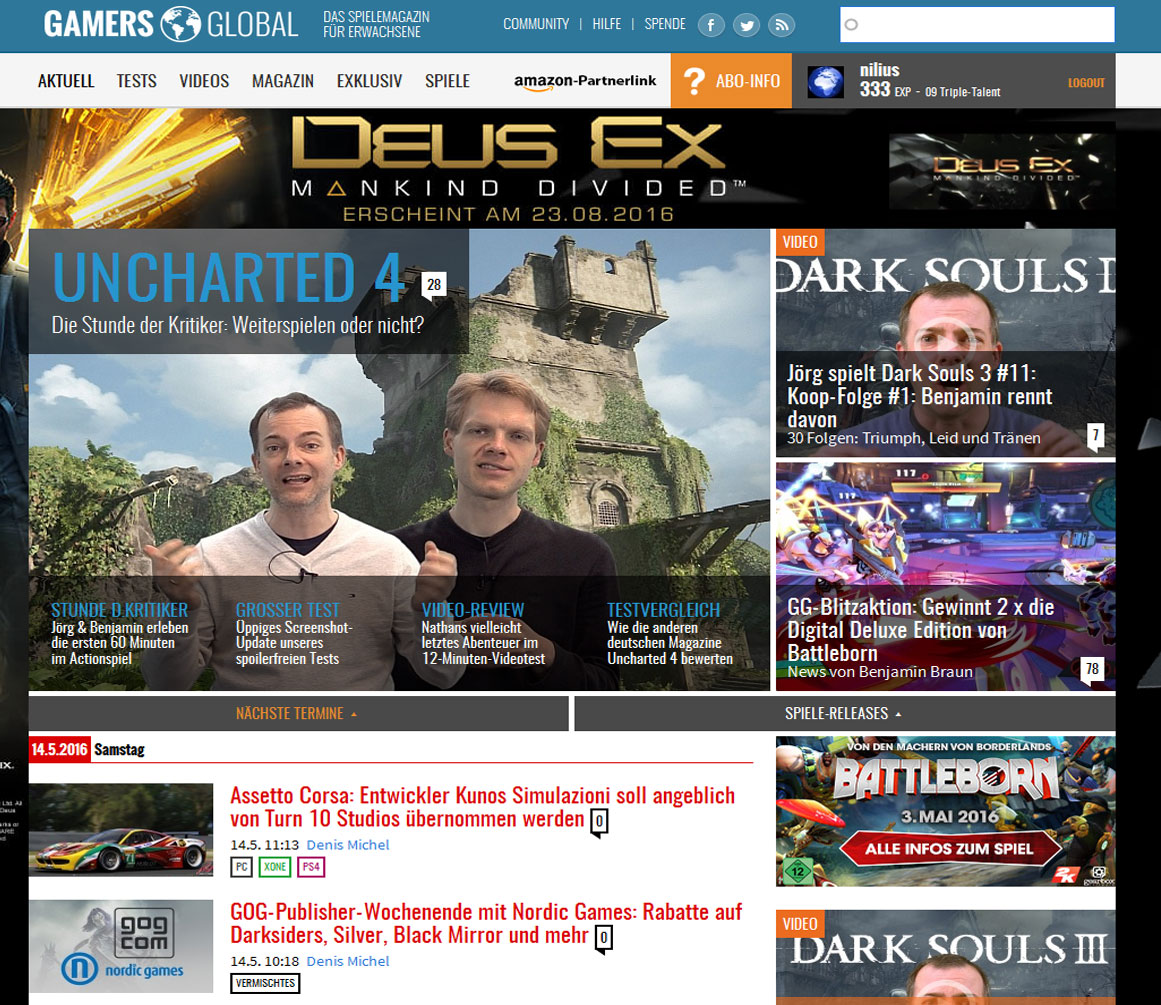
Task: Click ALLE INFOS ZUM SPIEL Battleborn button
Action: click(949, 849)
